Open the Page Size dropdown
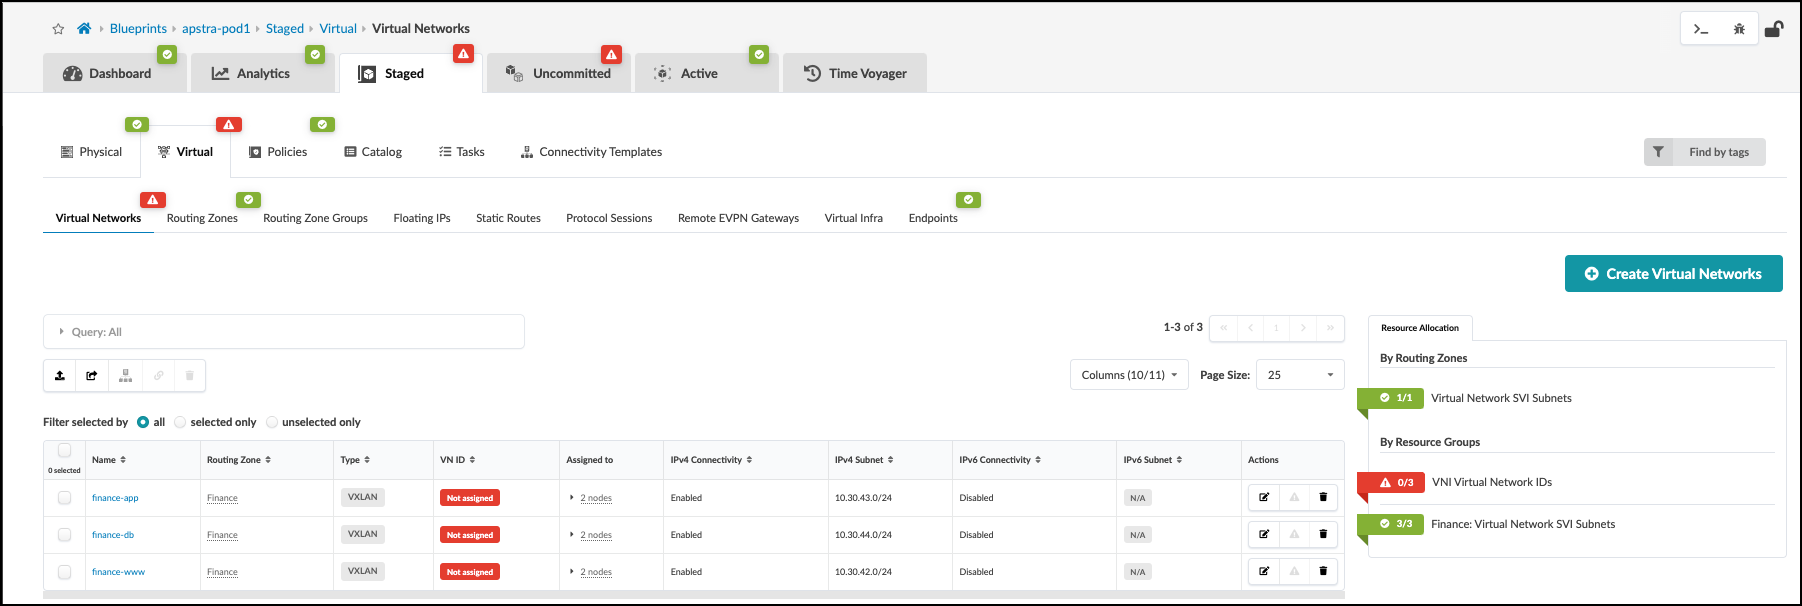This screenshot has width=1802, height=606. pos(1300,375)
